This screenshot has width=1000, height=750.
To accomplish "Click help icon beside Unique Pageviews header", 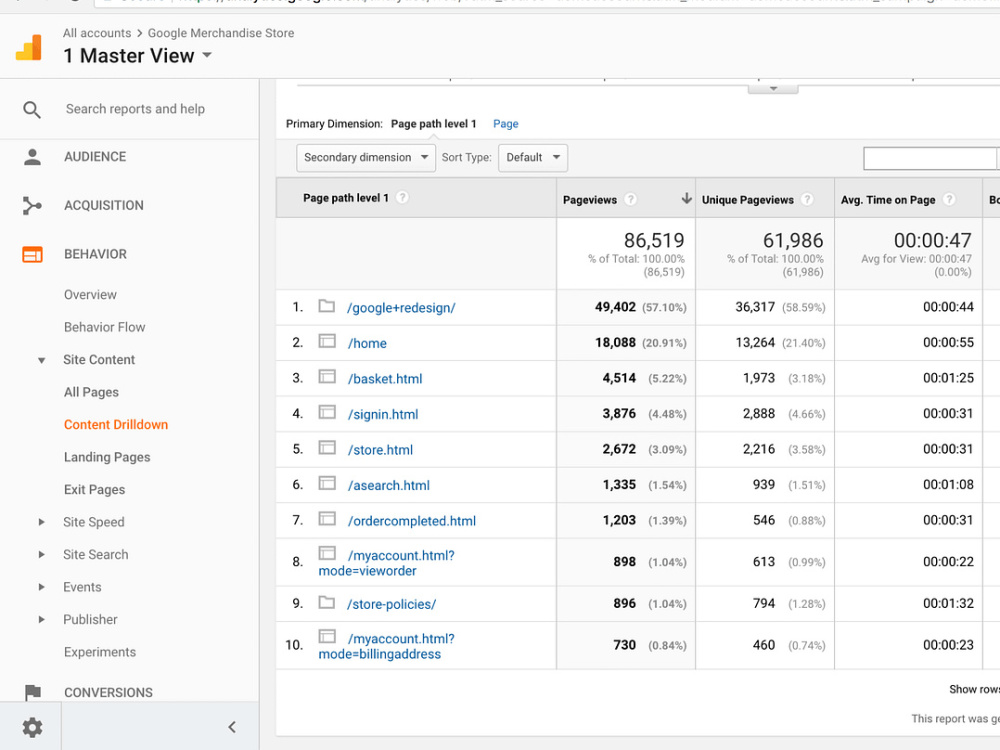I will [x=807, y=200].
